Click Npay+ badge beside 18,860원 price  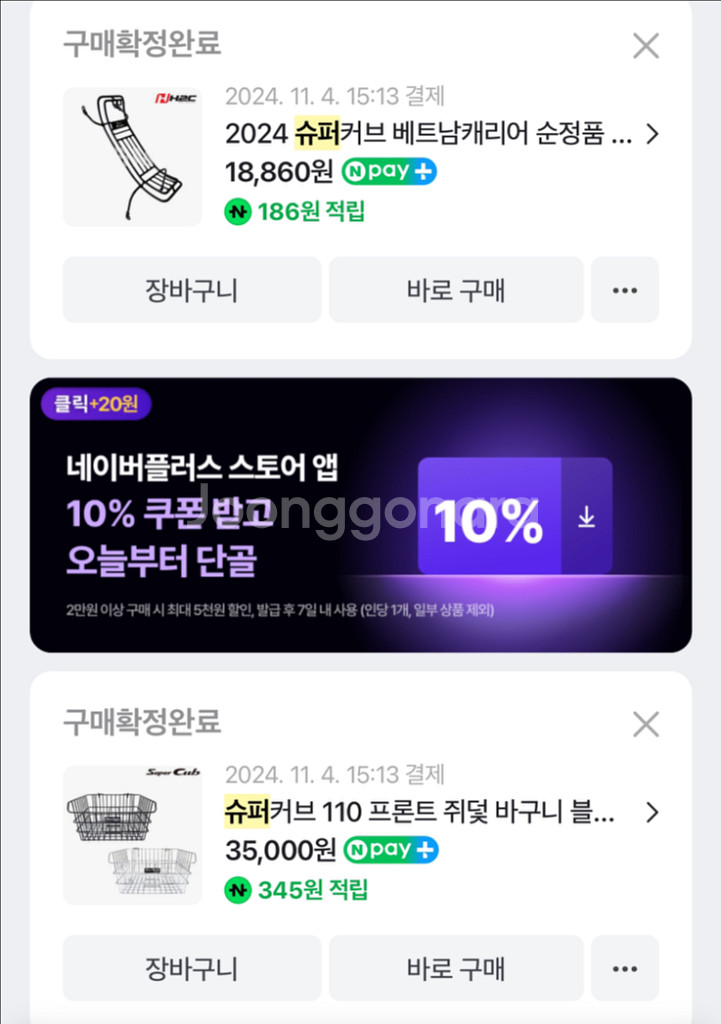[389, 172]
